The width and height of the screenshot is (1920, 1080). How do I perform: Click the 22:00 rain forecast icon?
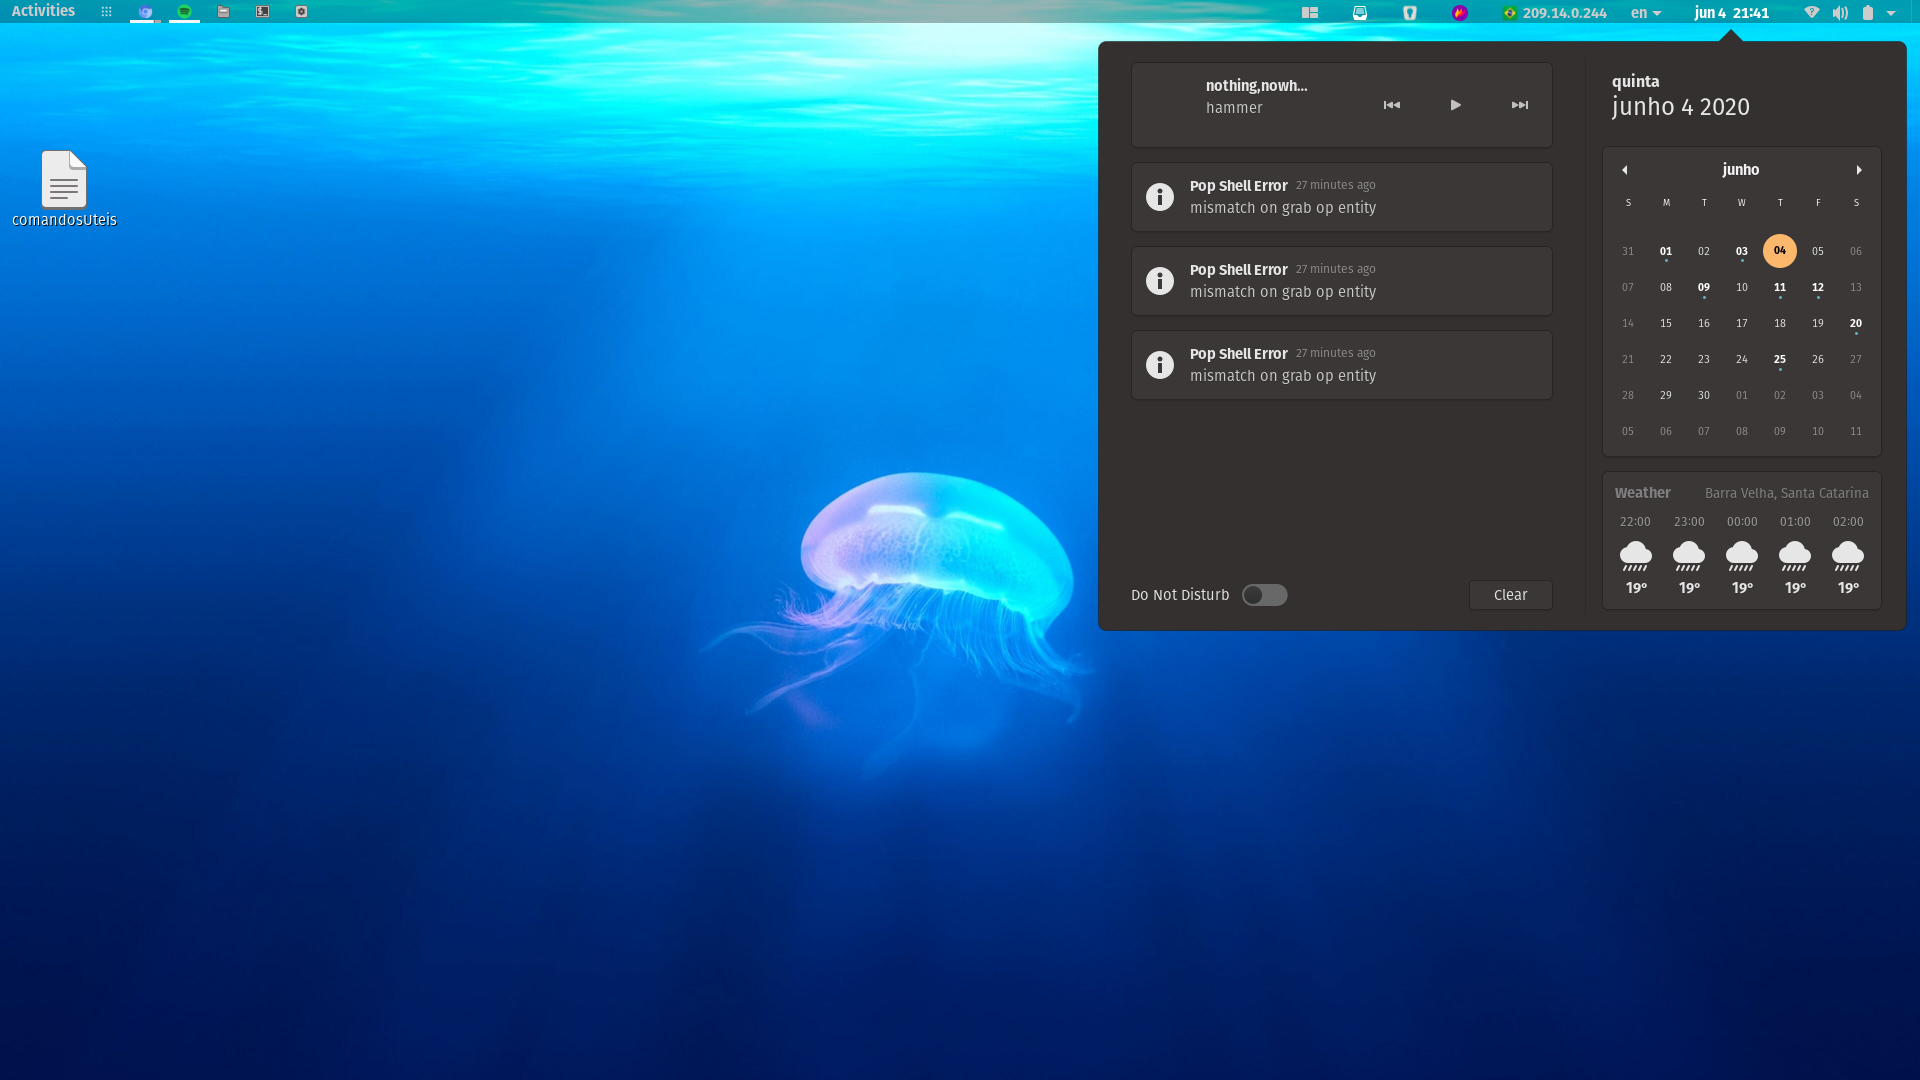1636,556
